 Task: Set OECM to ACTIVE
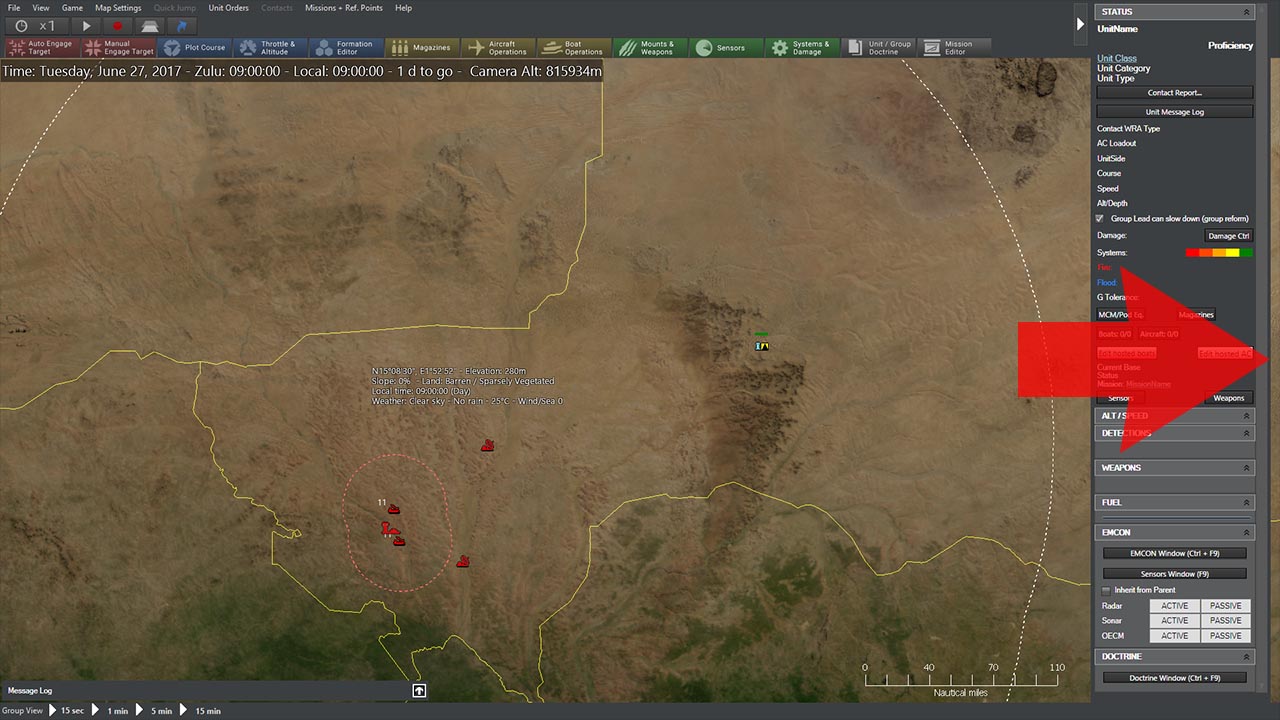(x=1174, y=636)
